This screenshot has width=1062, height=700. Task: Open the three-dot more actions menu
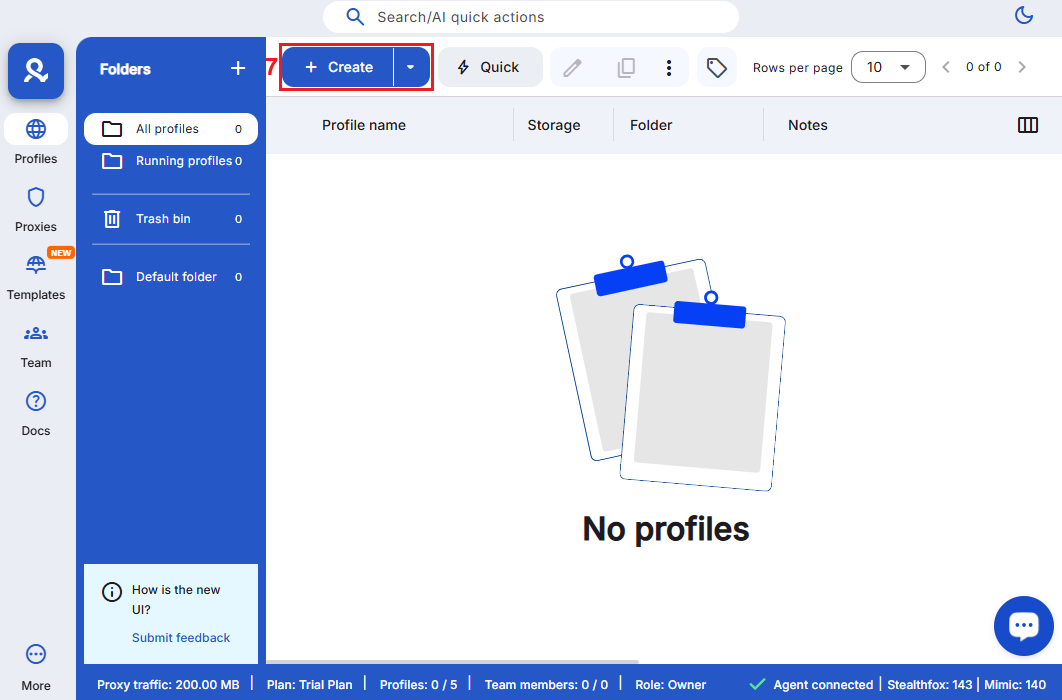tap(669, 67)
